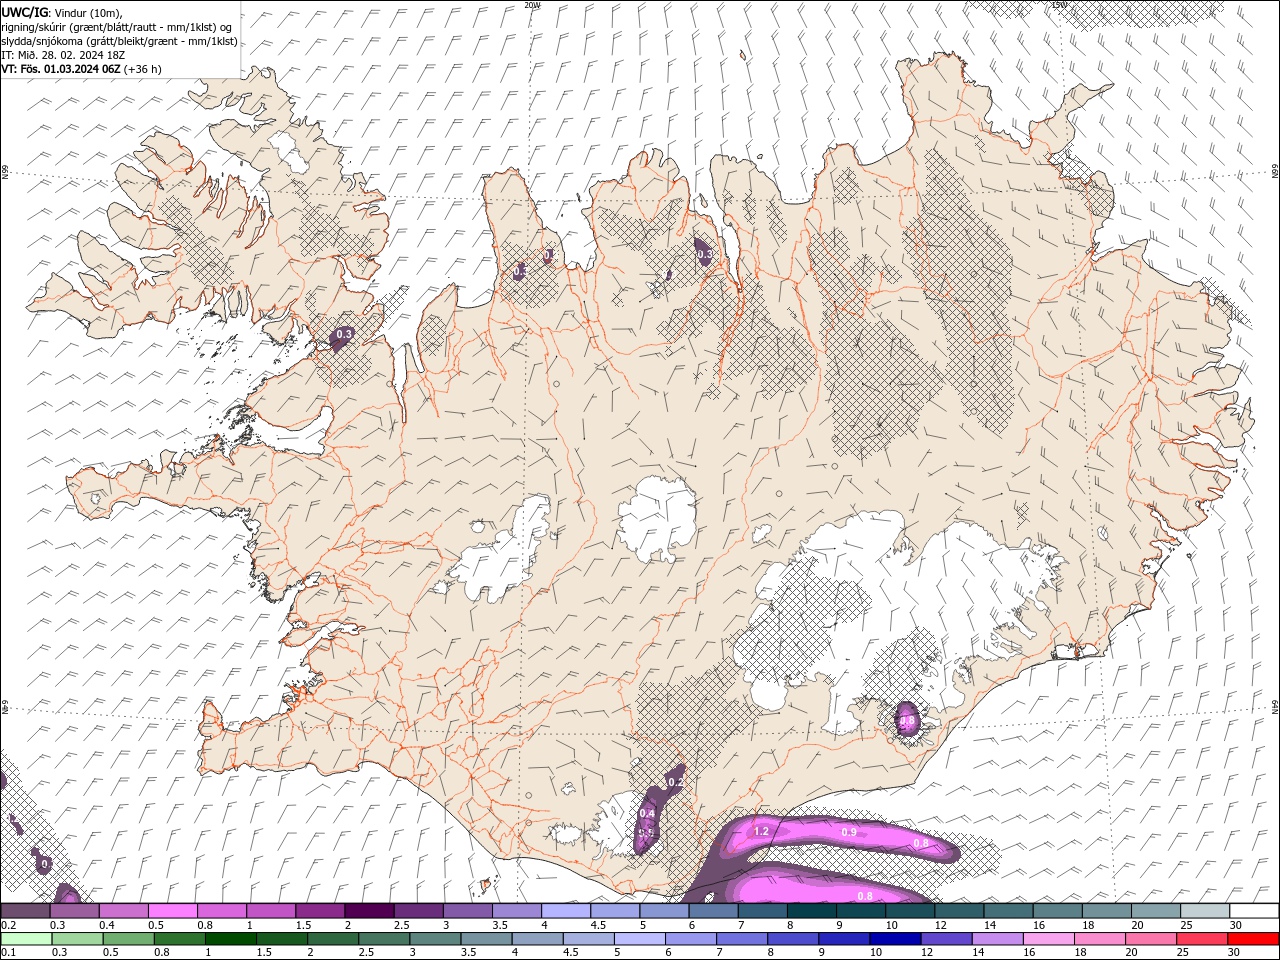Click the 0.4 value label on the map

tap(647, 813)
